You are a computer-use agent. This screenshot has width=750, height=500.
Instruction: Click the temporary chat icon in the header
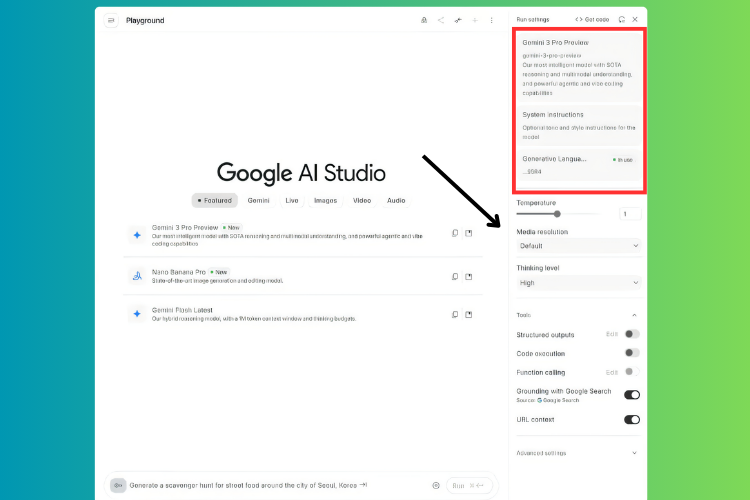click(x=424, y=20)
